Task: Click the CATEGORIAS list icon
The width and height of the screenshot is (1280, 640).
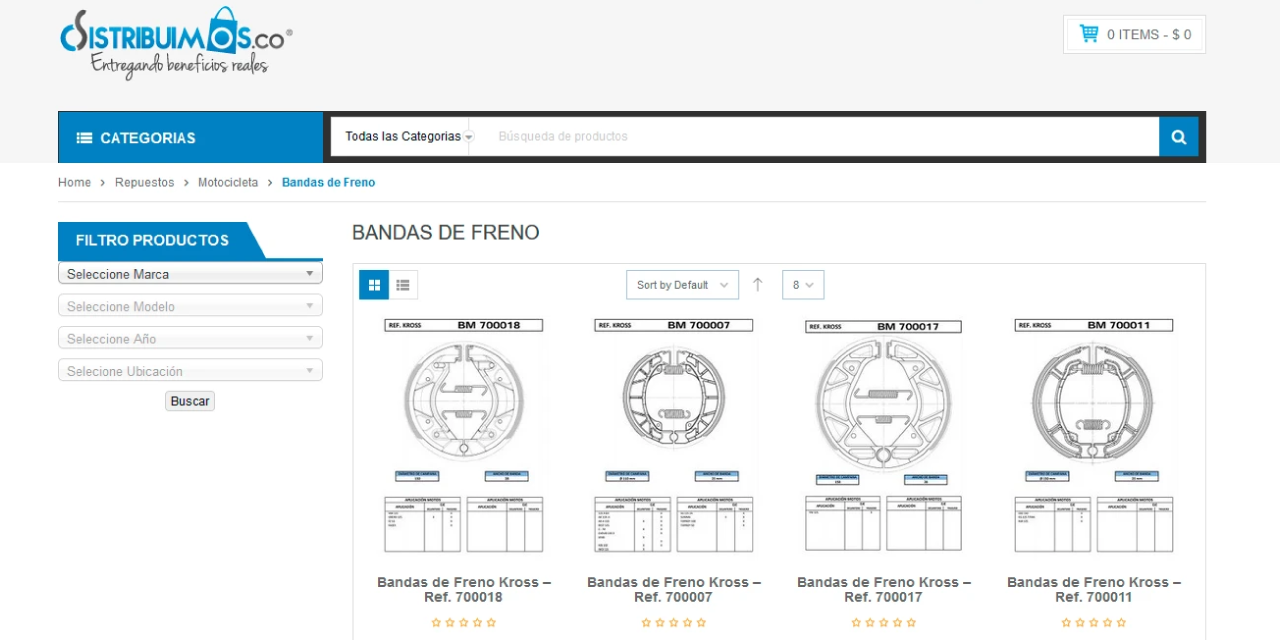Action: [84, 137]
